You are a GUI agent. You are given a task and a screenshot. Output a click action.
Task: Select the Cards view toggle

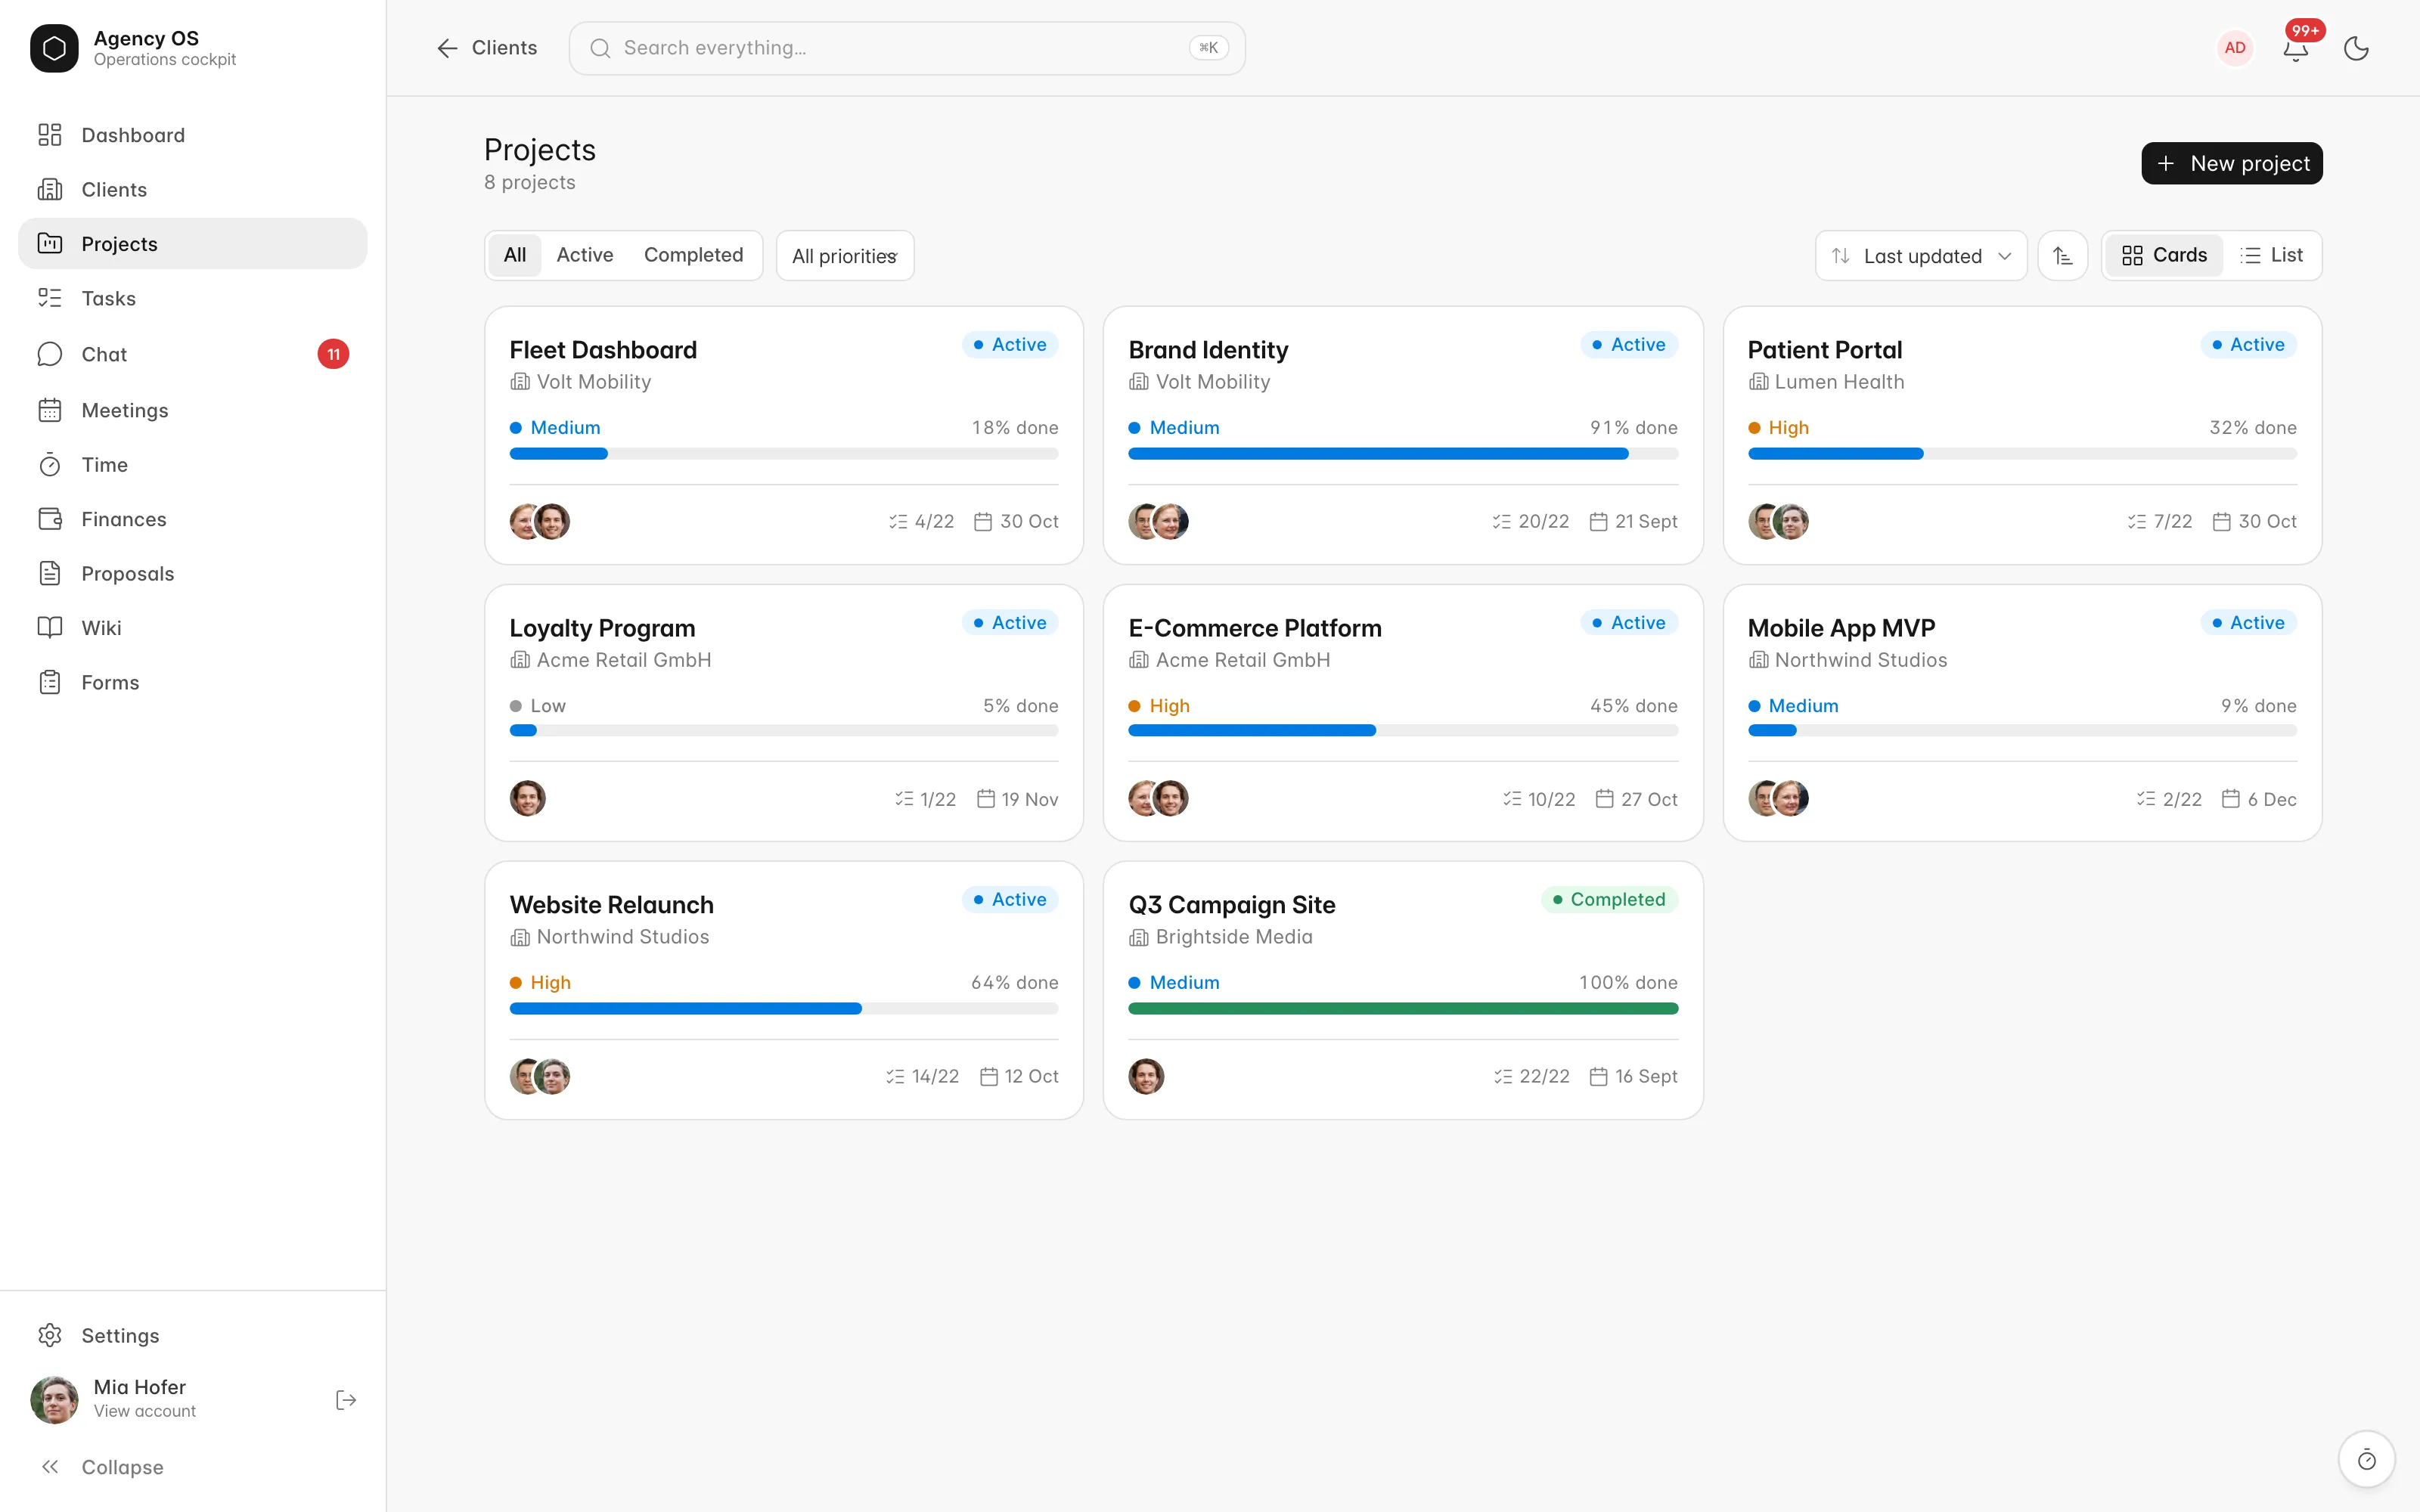point(2164,255)
